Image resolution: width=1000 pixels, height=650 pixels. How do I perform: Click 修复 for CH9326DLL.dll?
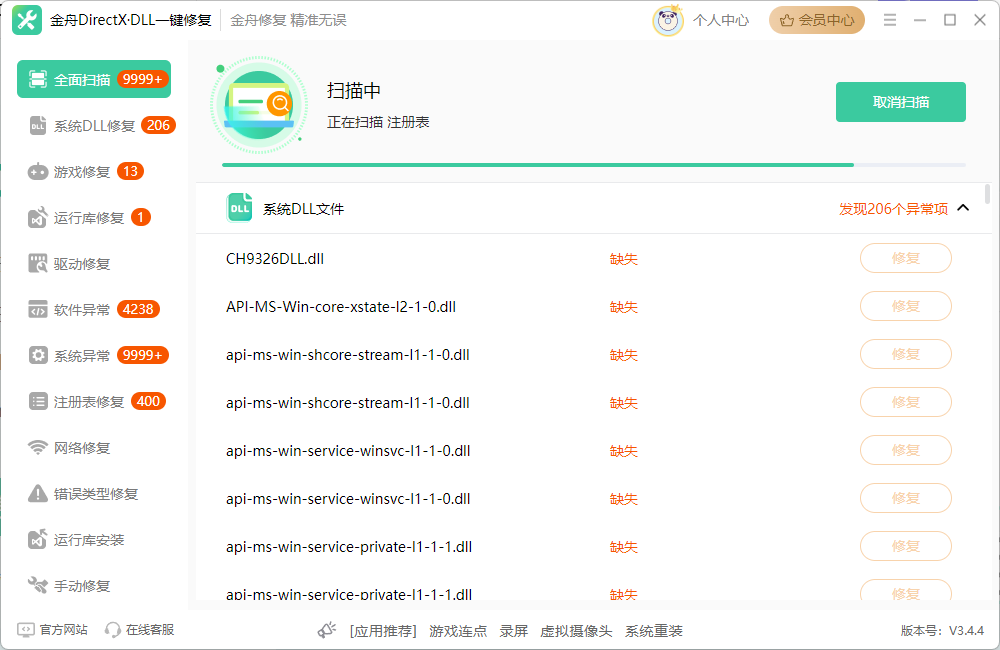(905, 258)
